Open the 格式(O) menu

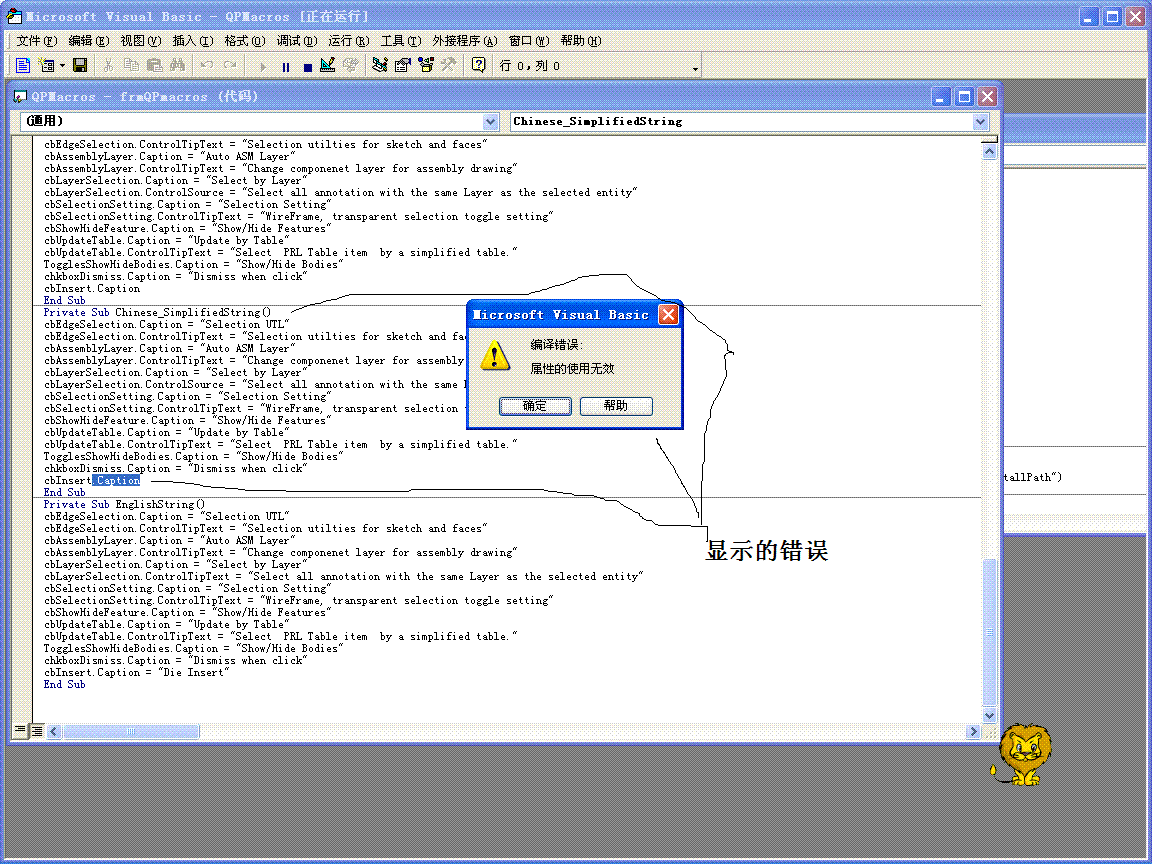coord(245,41)
